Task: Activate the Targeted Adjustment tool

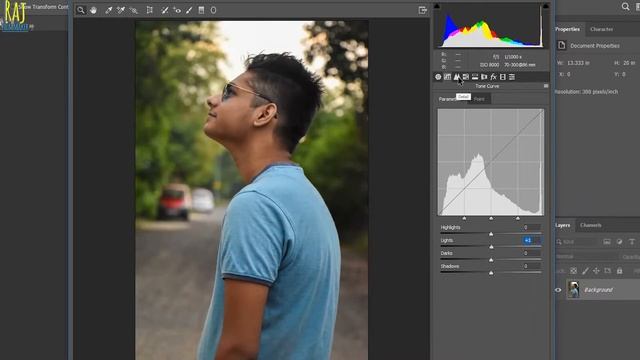Action: [x=133, y=10]
